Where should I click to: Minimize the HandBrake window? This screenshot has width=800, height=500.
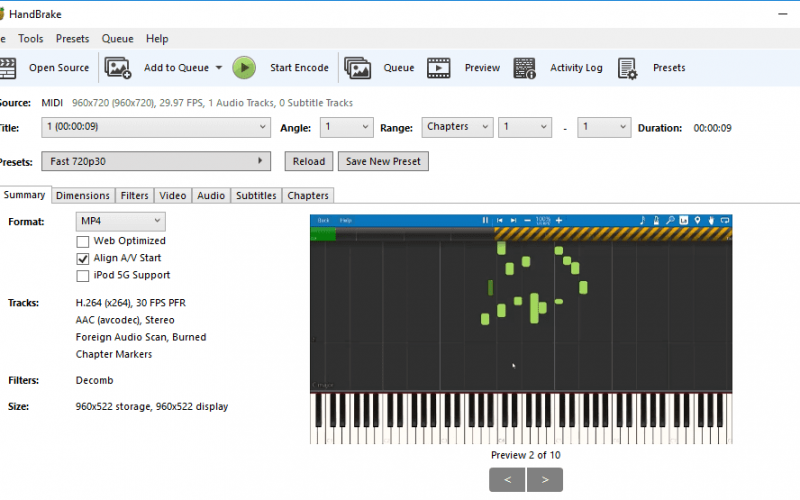tap(783, 14)
